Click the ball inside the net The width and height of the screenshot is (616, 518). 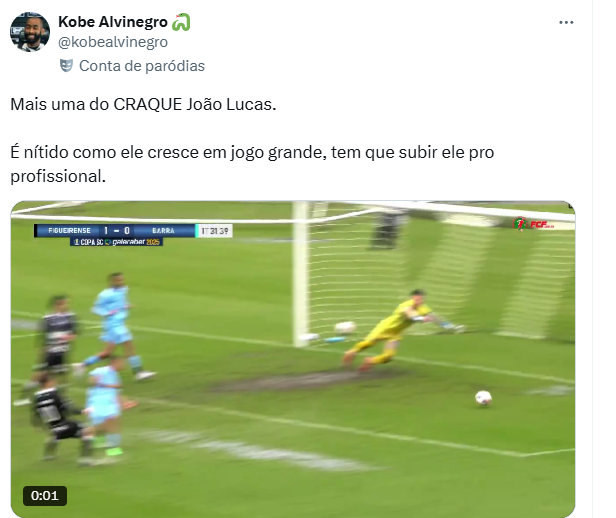coord(345,327)
